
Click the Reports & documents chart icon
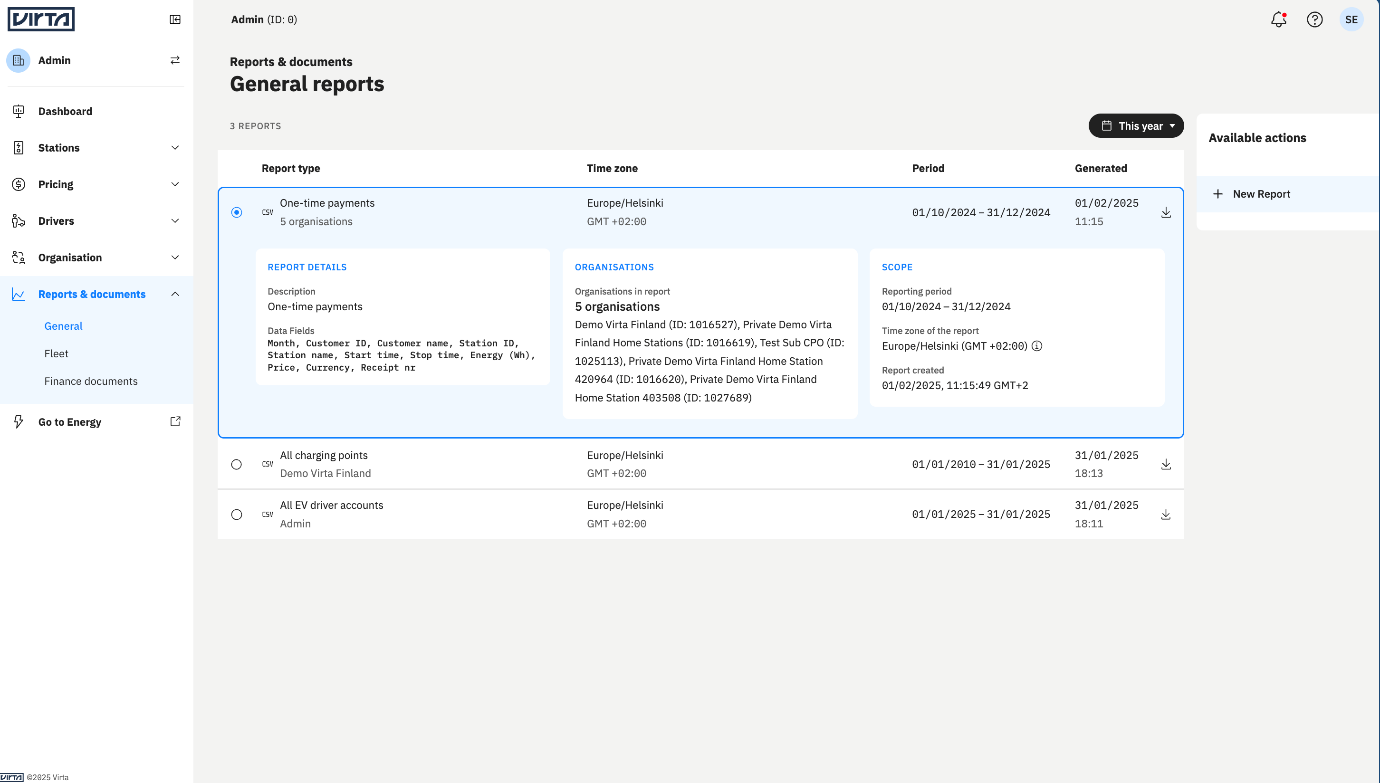point(18,294)
